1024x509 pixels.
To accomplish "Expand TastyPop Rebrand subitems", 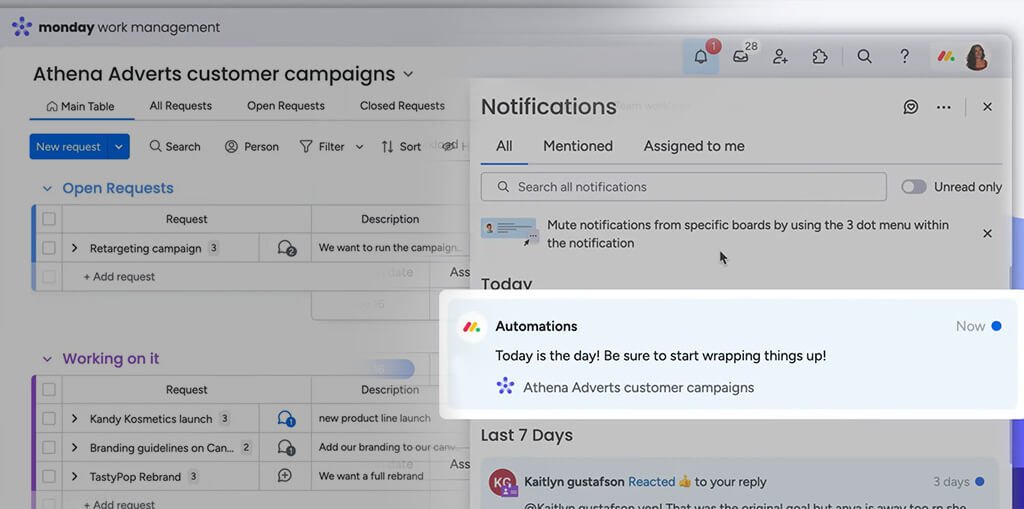I will click(74, 476).
